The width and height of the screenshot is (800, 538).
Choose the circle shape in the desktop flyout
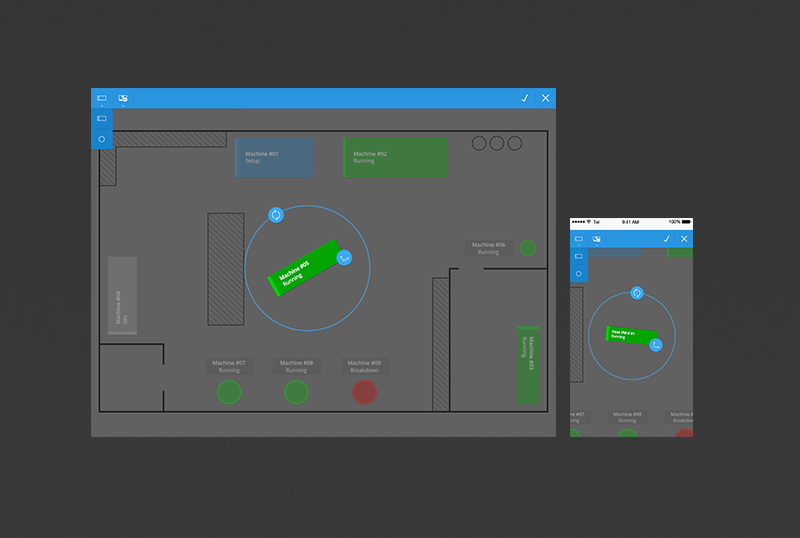point(102,139)
